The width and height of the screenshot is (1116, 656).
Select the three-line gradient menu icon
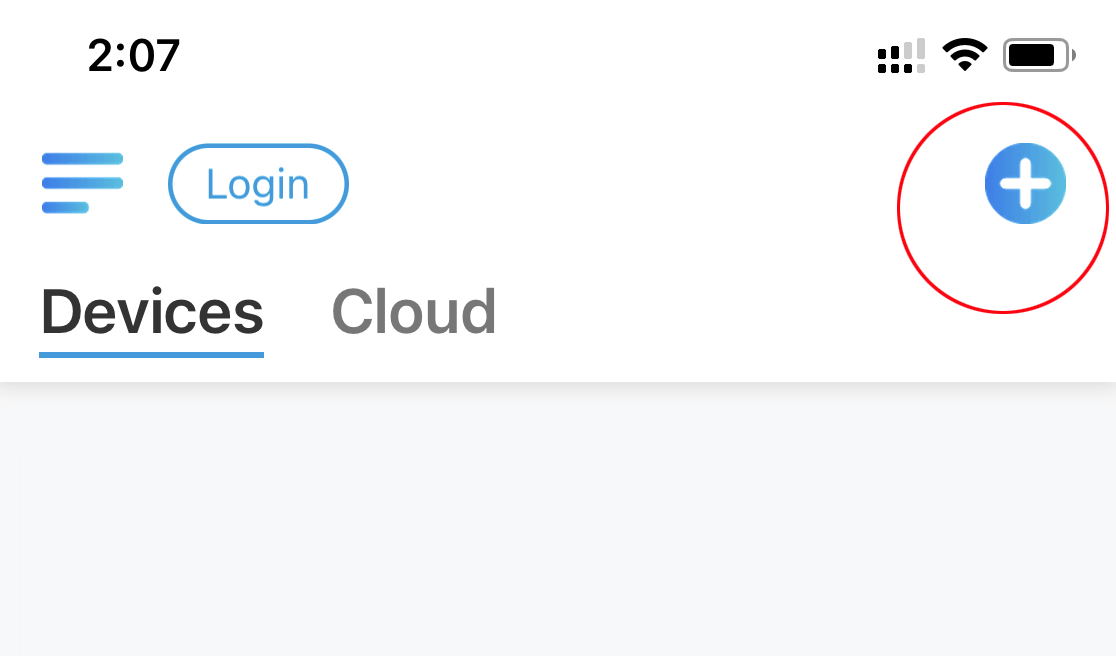[83, 183]
